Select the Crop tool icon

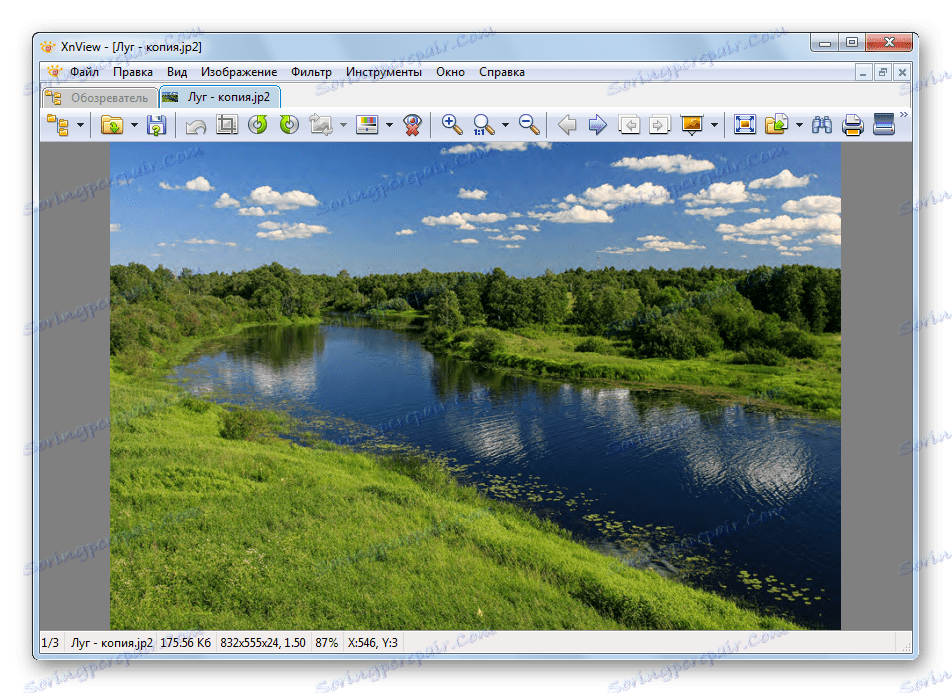[226, 125]
